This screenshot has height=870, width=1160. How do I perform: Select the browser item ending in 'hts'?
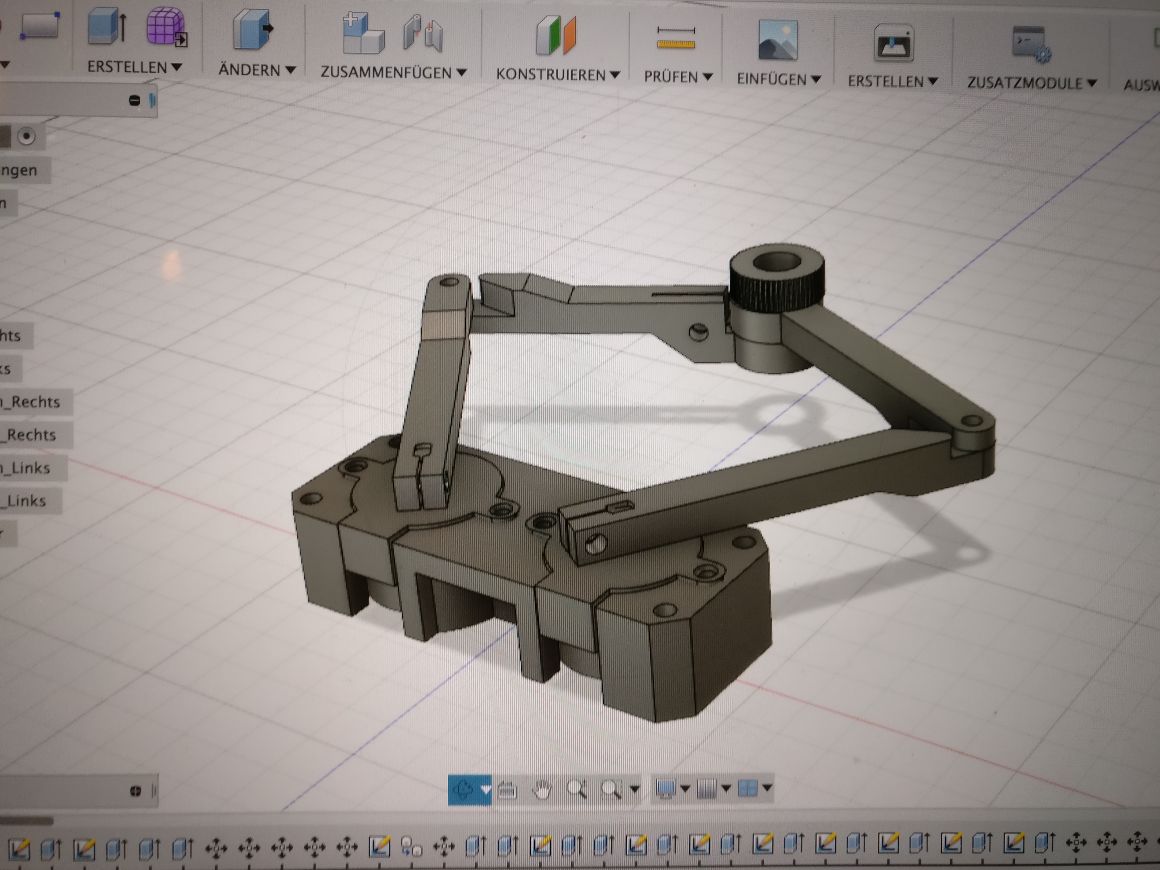[x=16, y=336]
